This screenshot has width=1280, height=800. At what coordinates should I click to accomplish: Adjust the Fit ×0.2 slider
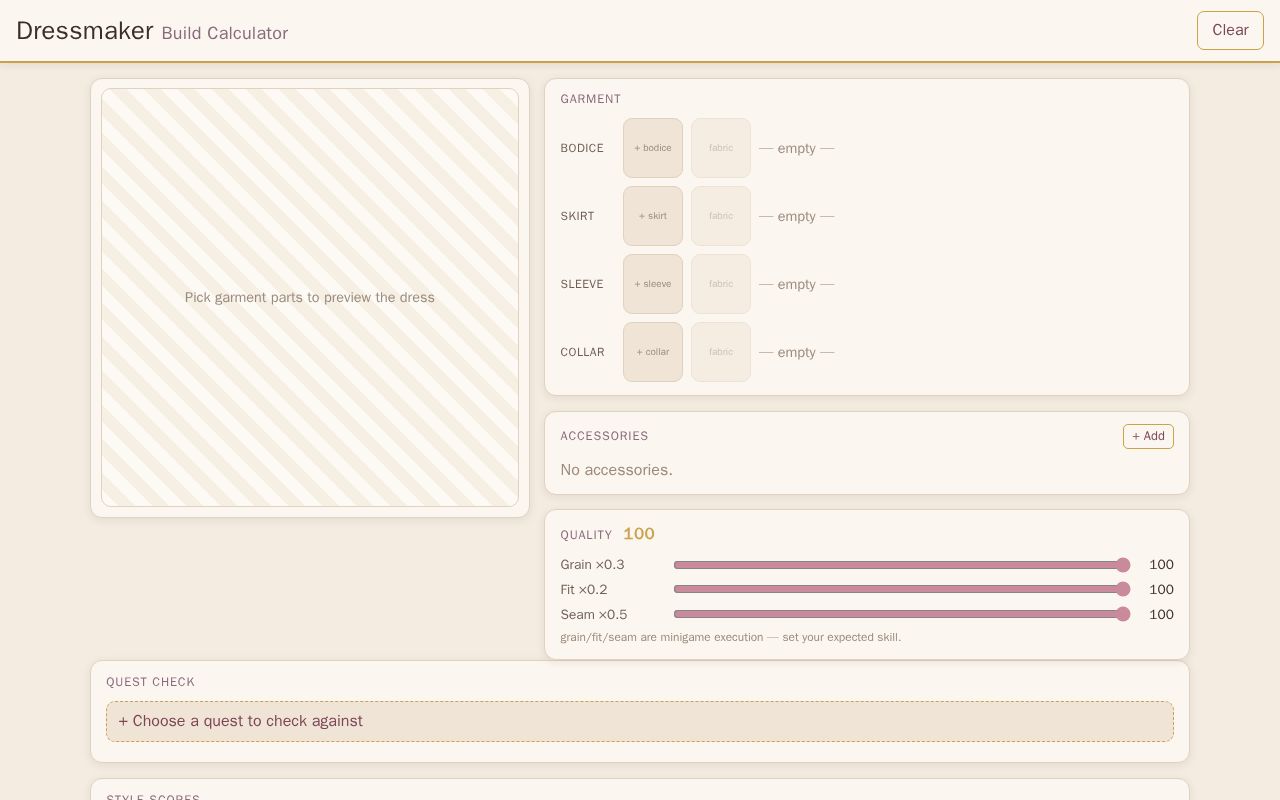(x=902, y=590)
